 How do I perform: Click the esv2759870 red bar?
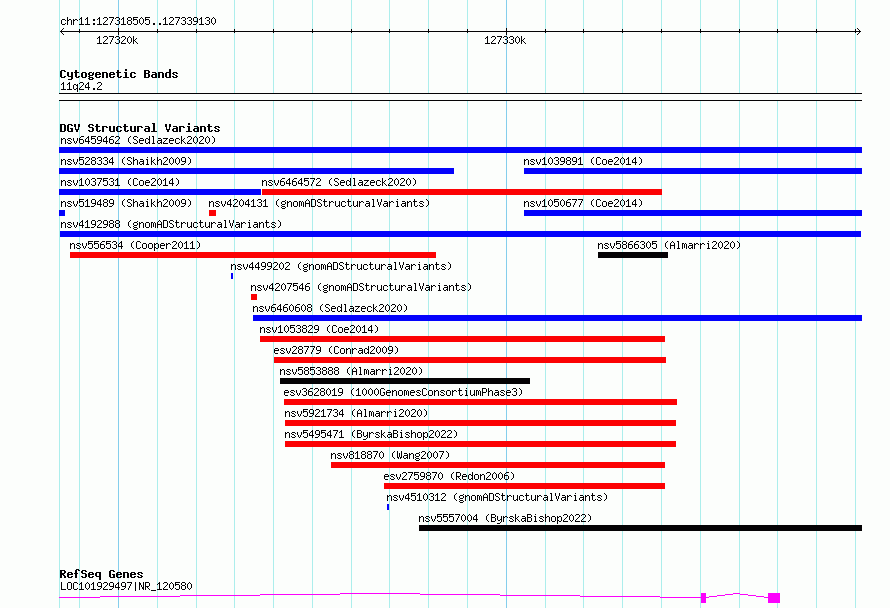click(524, 486)
